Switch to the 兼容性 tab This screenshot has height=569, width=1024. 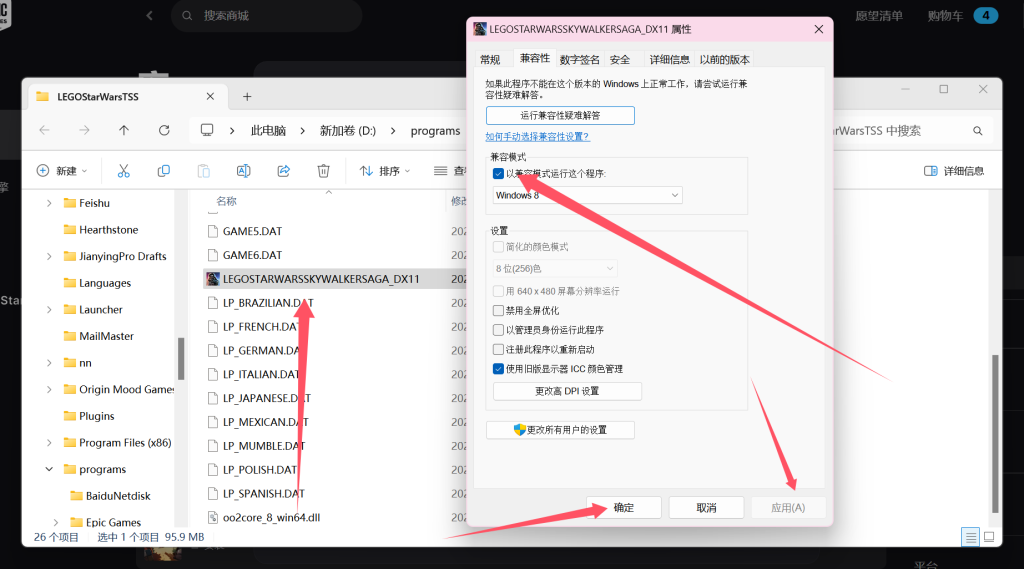pyautogui.click(x=535, y=58)
